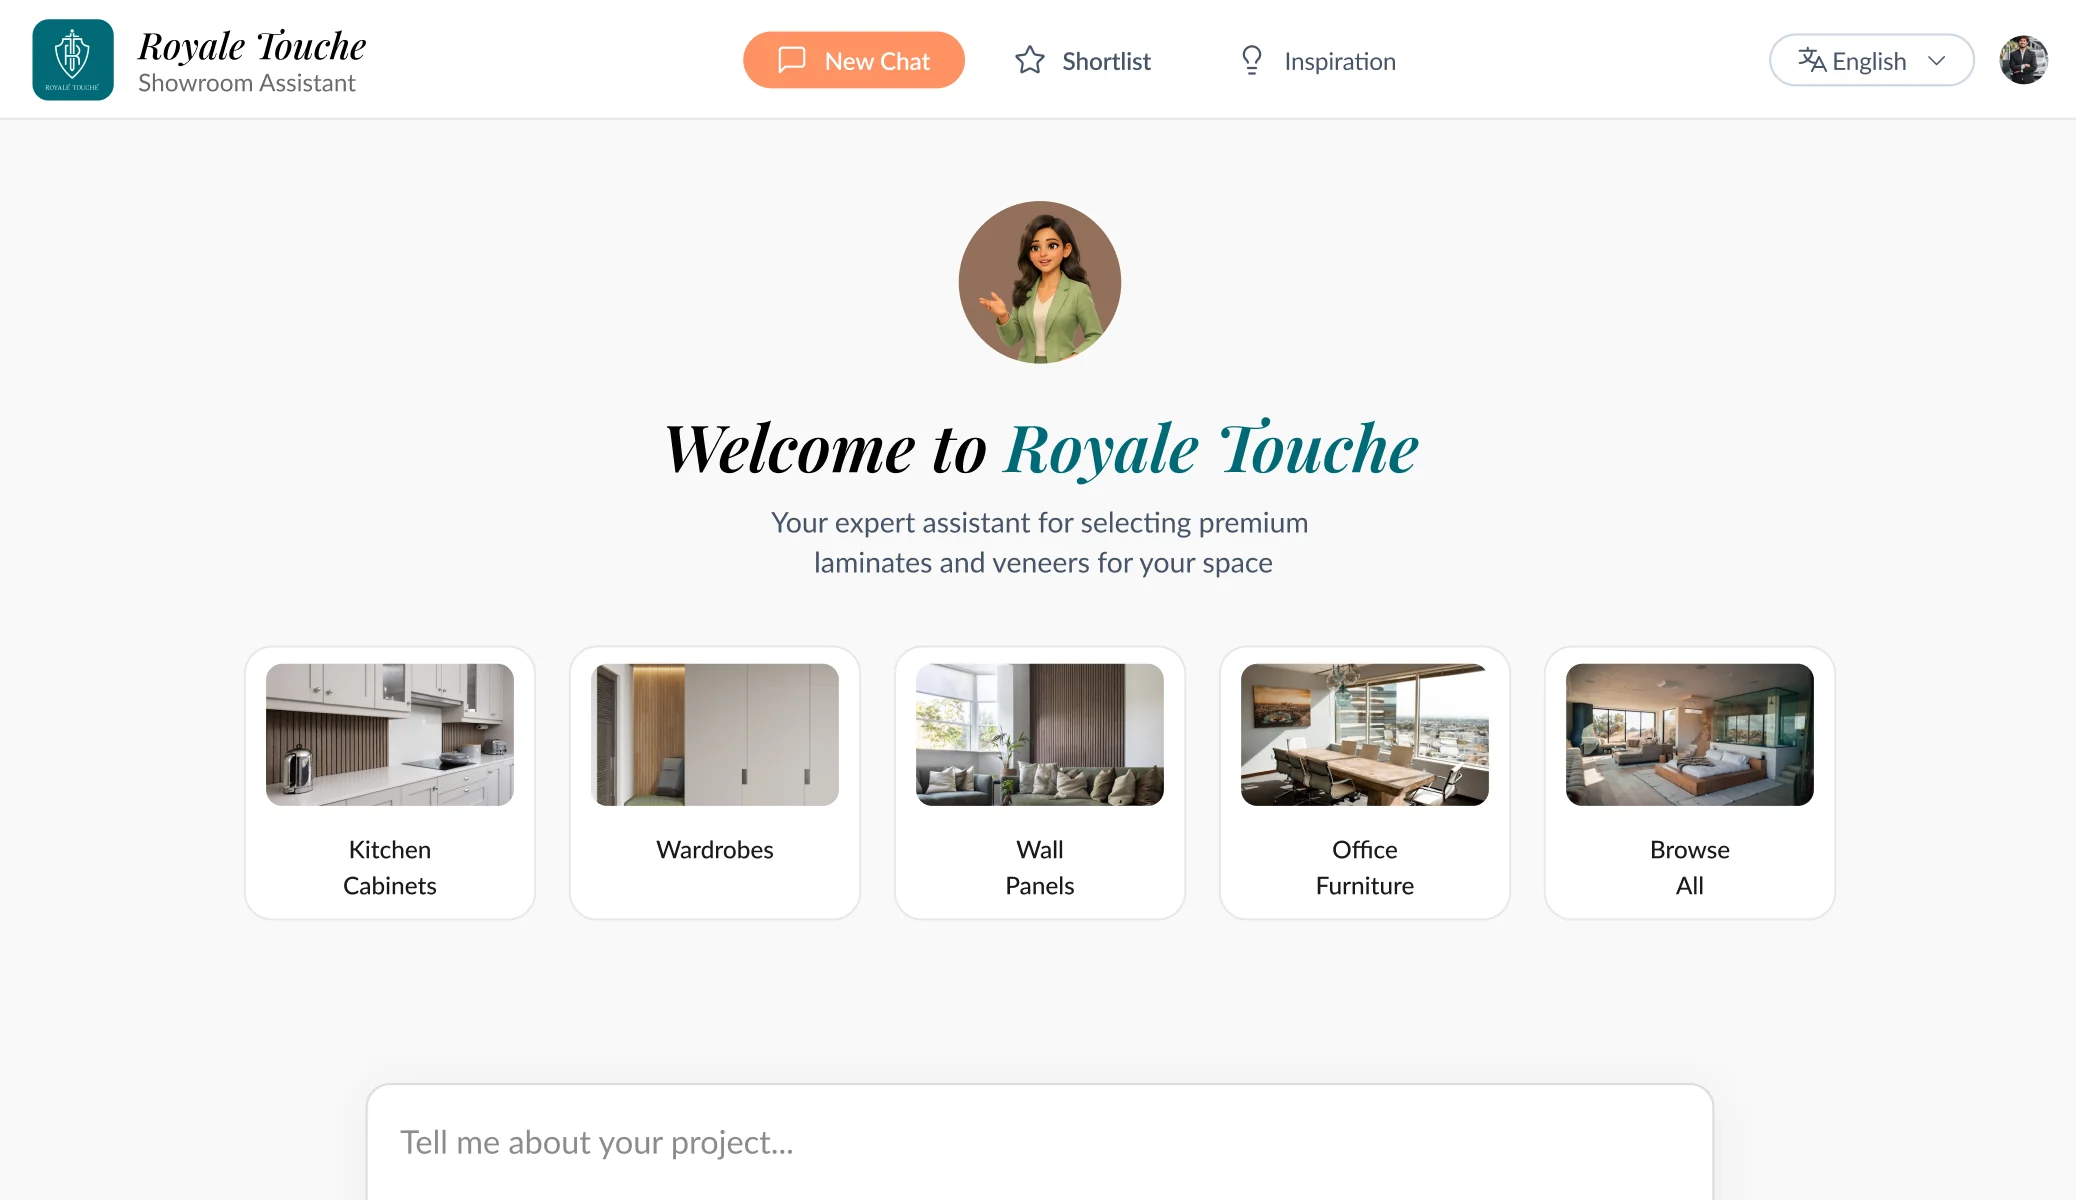
Task: Choose the Wardrobes category label
Action: pos(715,849)
